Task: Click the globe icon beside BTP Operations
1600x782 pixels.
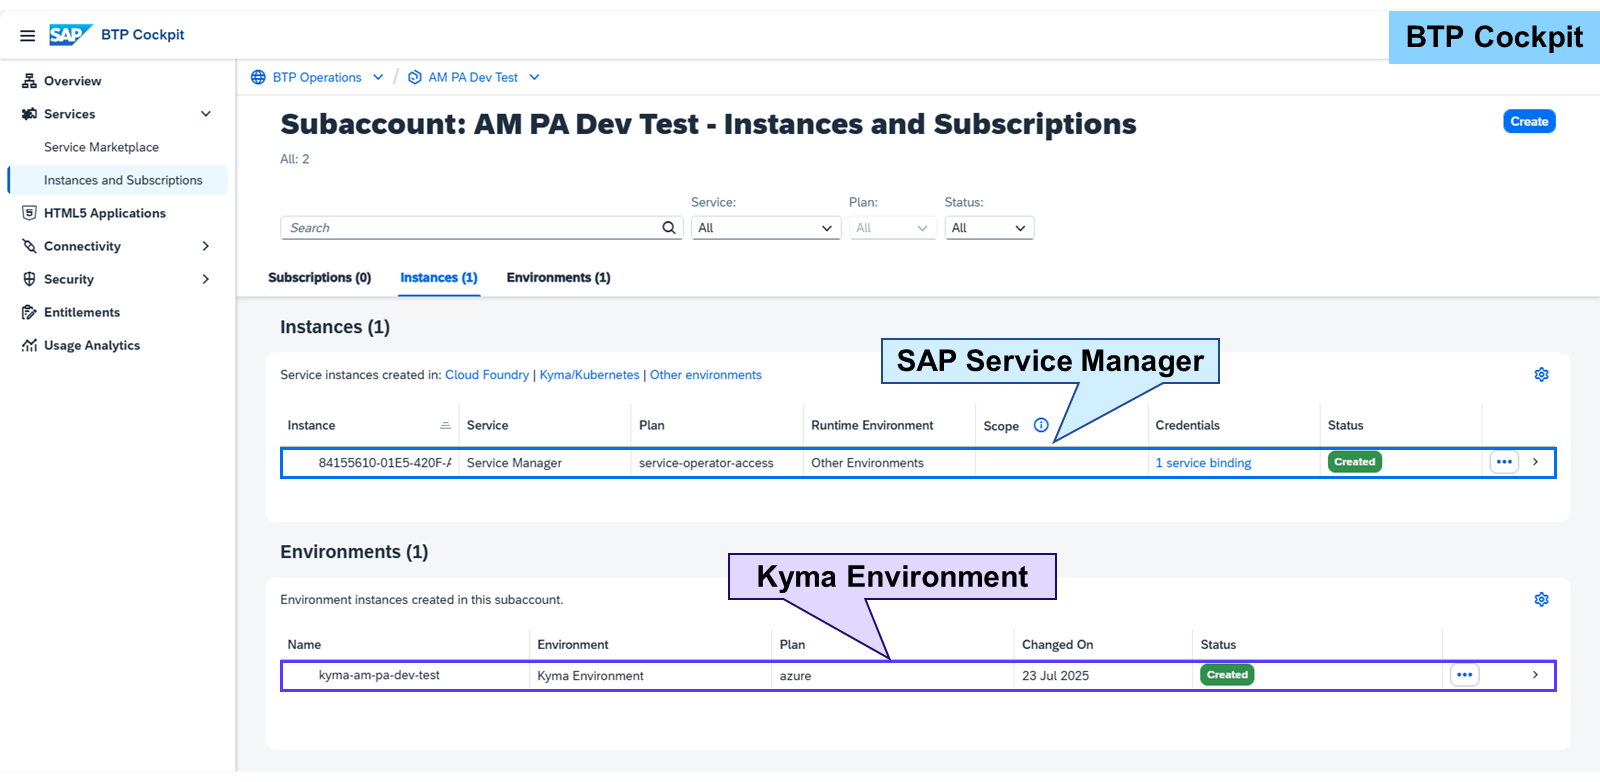Action: coord(258,77)
